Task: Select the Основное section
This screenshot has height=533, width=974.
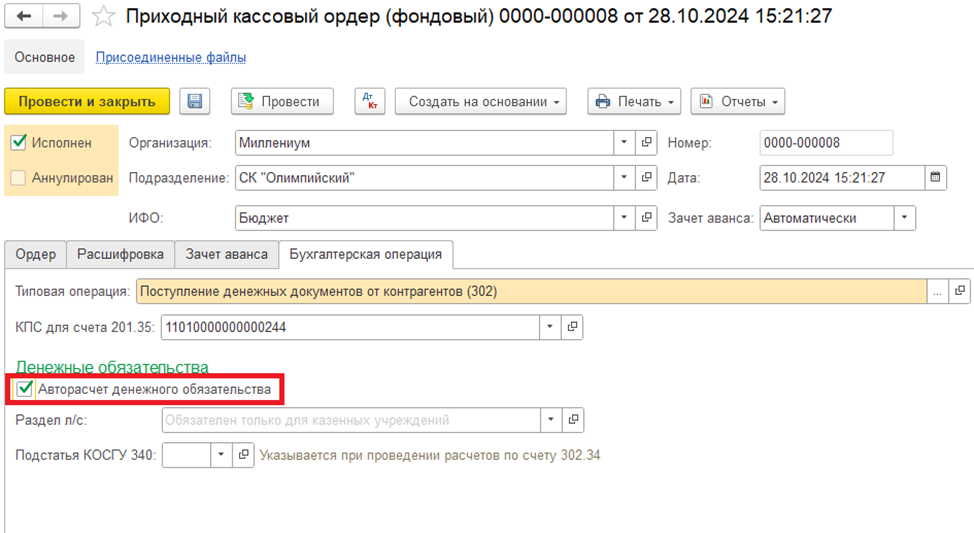Action: pos(45,57)
